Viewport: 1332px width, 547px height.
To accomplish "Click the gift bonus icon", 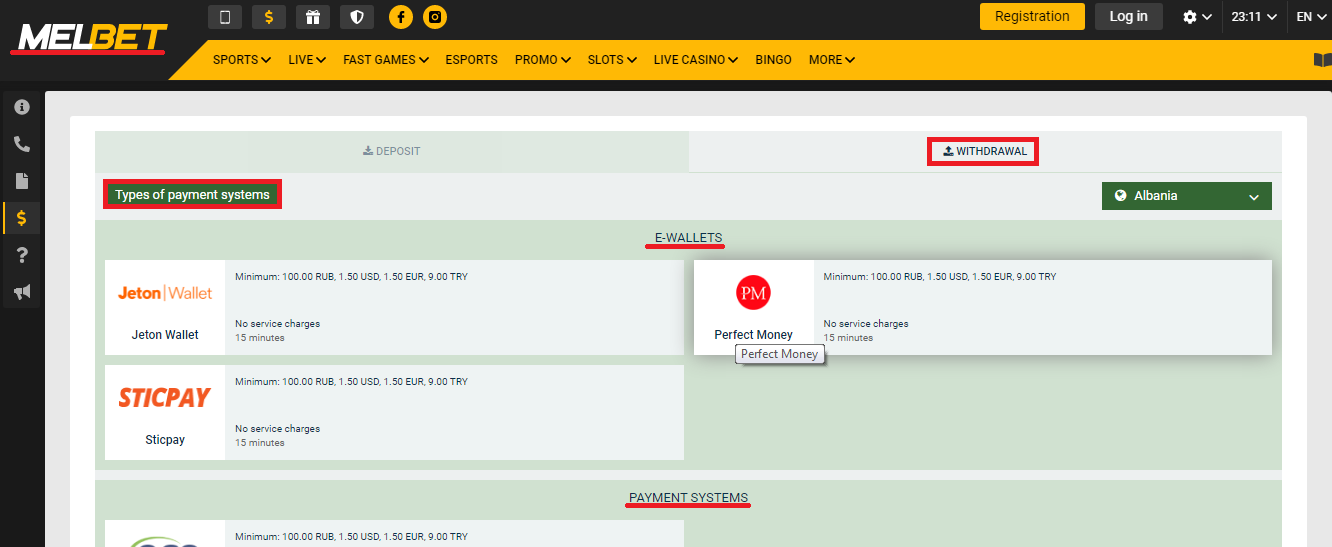I will (x=312, y=17).
